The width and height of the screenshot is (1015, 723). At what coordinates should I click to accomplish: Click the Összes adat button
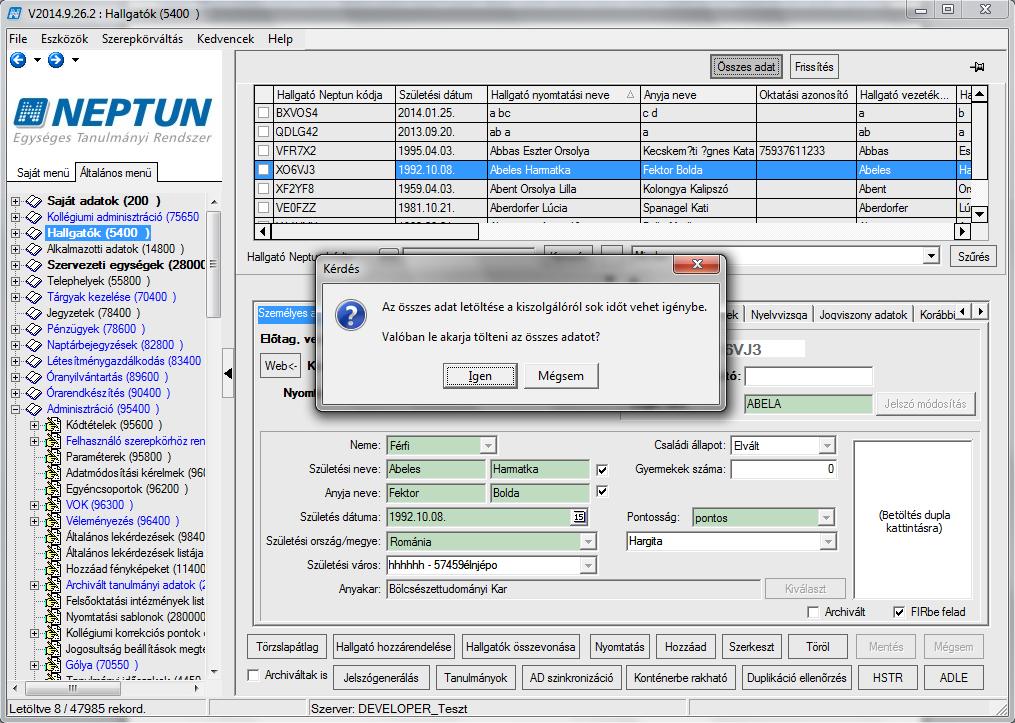tap(746, 67)
